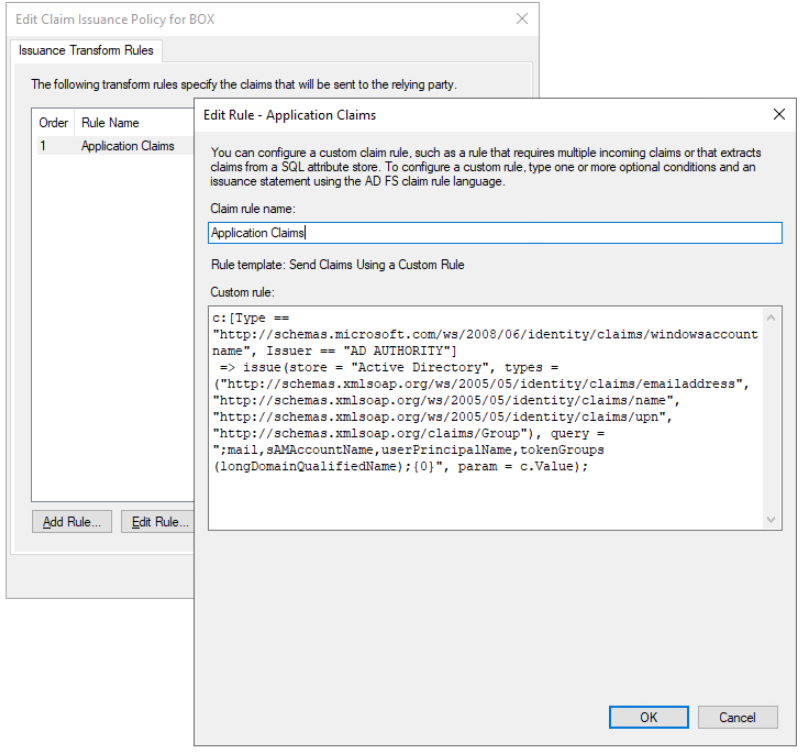The height and width of the screenshot is (753, 808).
Task: Click the Order column header
Action: click(x=53, y=123)
